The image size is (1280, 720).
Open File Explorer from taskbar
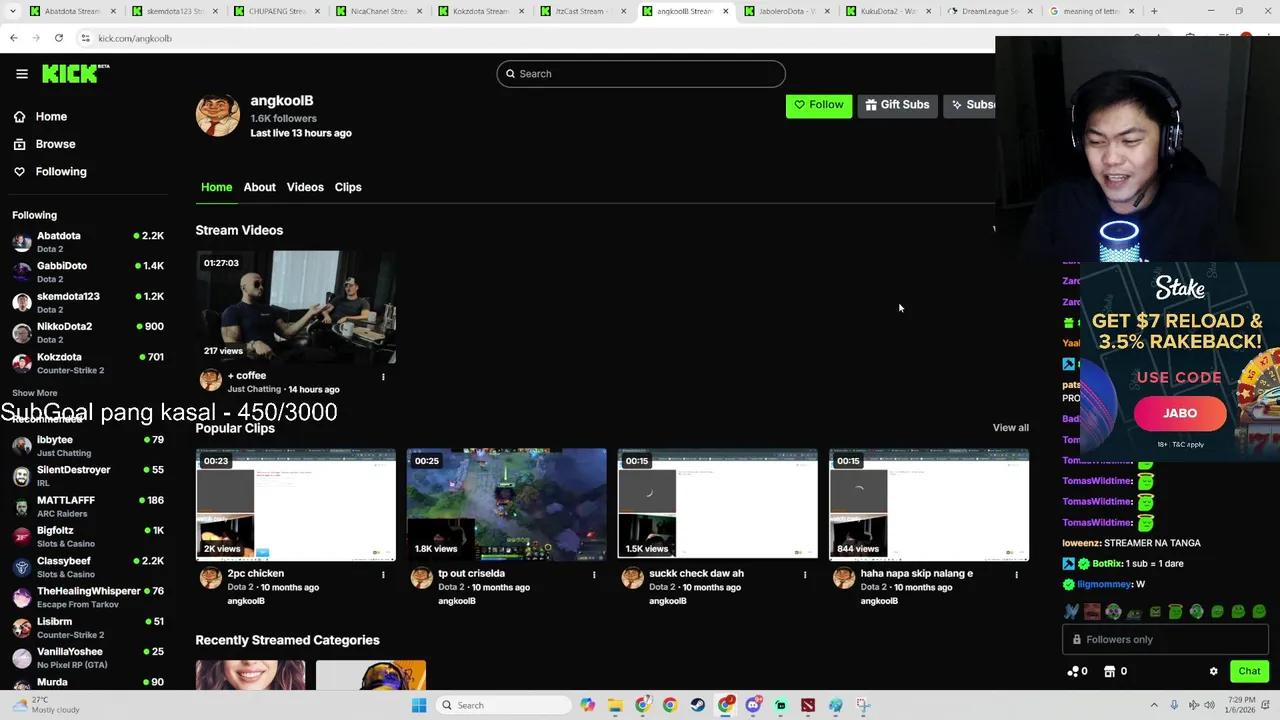[x=615, y=706]
